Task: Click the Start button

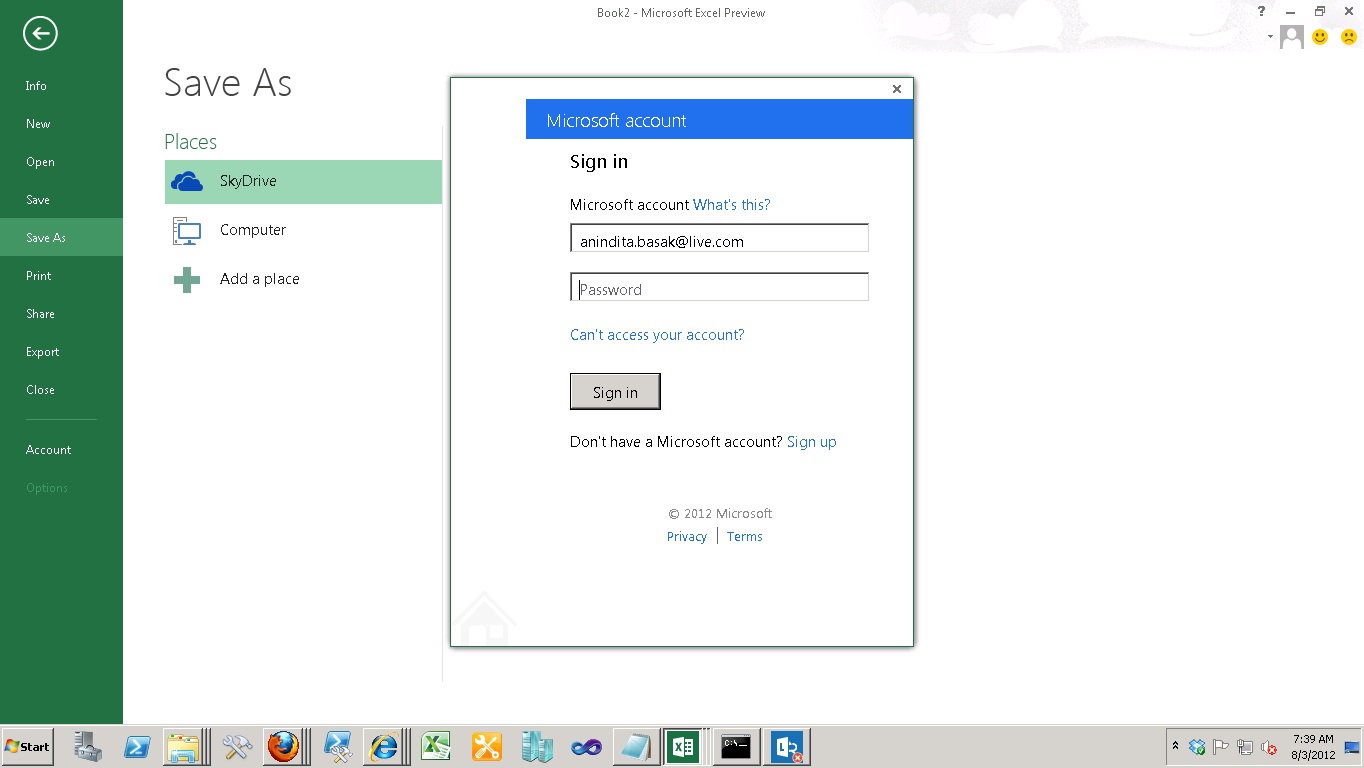Action: pos(28,746)
